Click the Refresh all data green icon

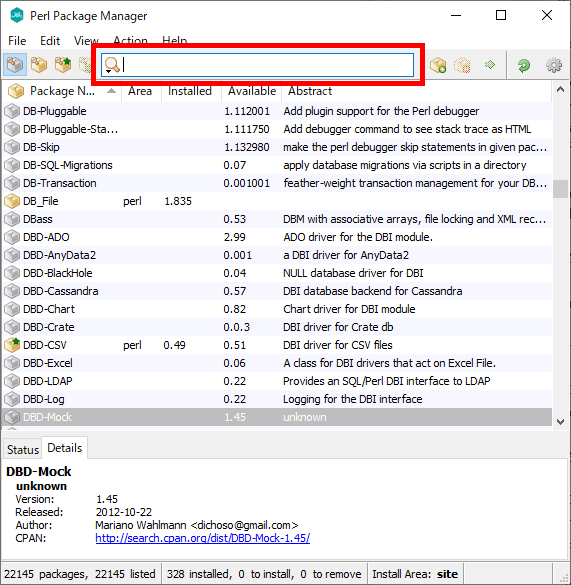pyautogui.click(x=524, y=65)
